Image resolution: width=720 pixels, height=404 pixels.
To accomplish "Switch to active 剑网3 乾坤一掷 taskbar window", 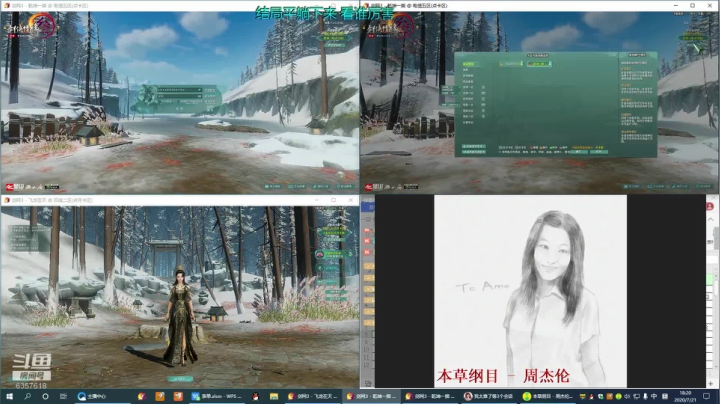I will point(372,396).
